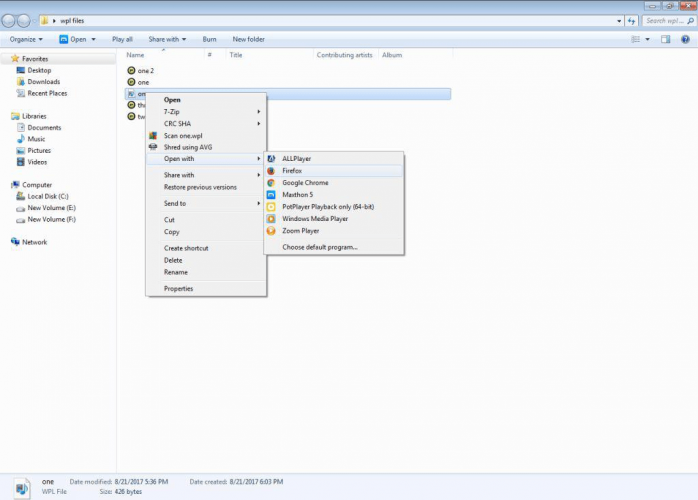Open Downloads in Favorites

pyautogui.click(x=44, y=81)
